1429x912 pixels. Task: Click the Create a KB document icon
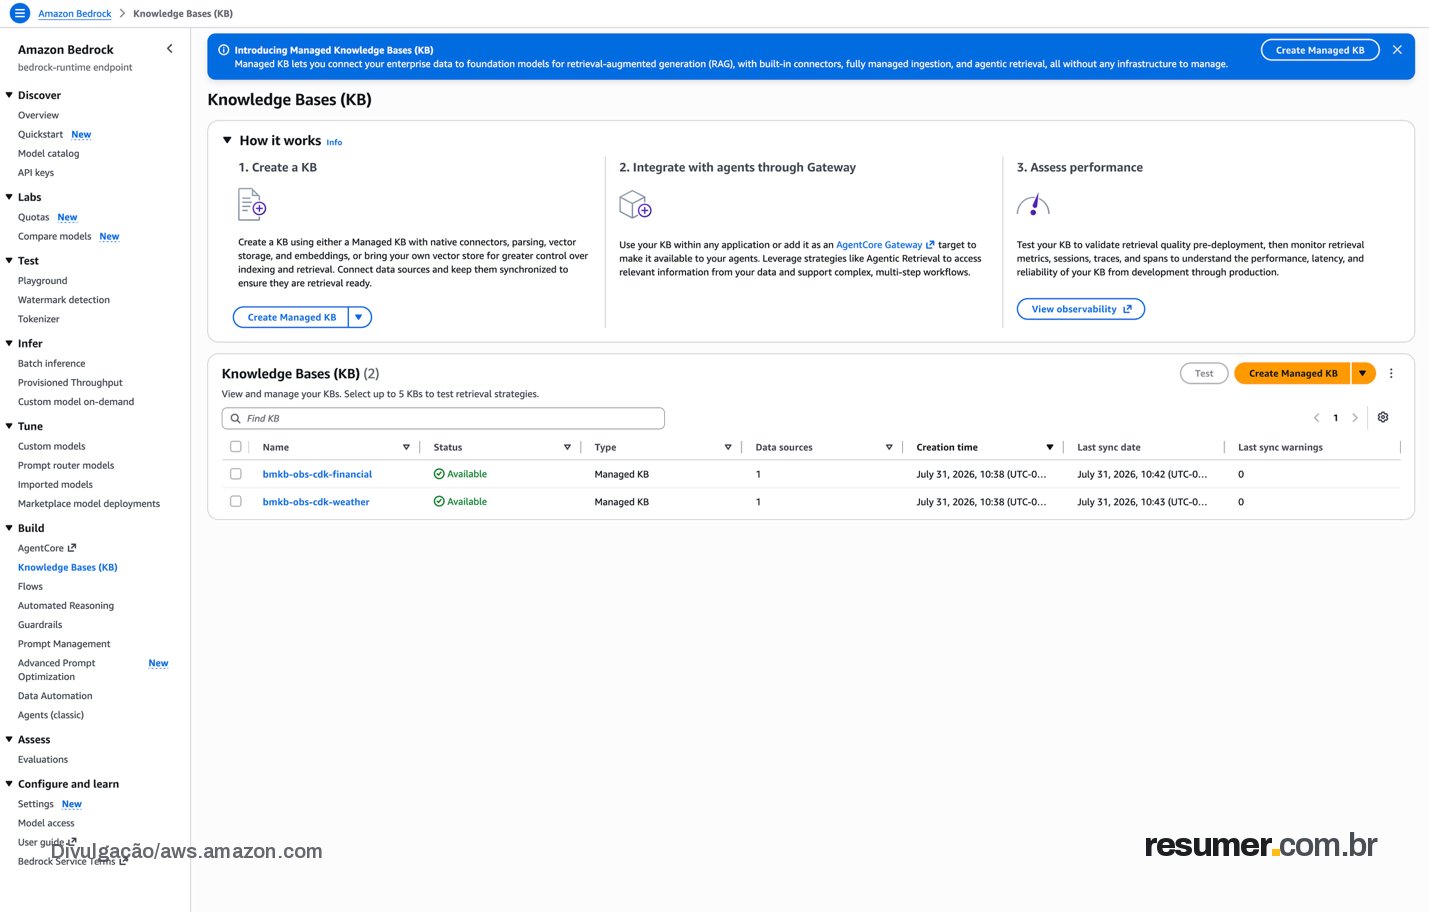click(252, 205)
